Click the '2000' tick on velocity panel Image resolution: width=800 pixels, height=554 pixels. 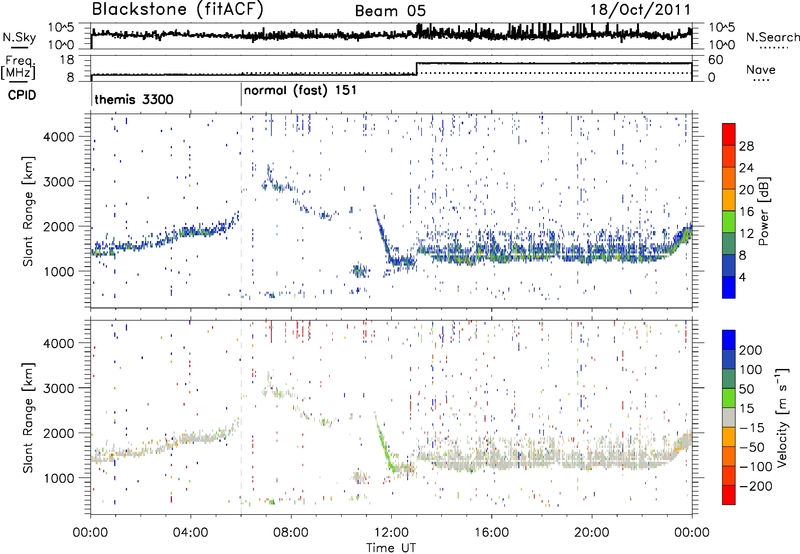58,433
